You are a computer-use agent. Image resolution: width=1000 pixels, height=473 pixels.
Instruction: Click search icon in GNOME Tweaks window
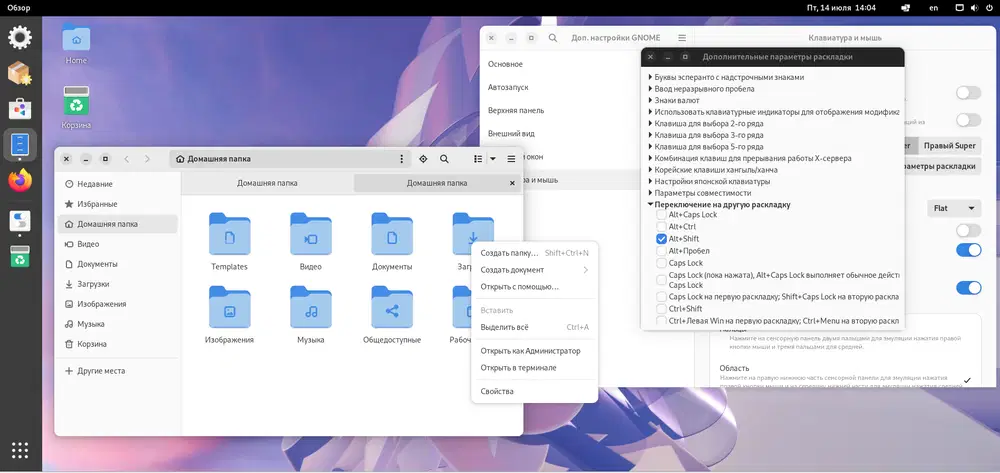click(x=553, y=38)
